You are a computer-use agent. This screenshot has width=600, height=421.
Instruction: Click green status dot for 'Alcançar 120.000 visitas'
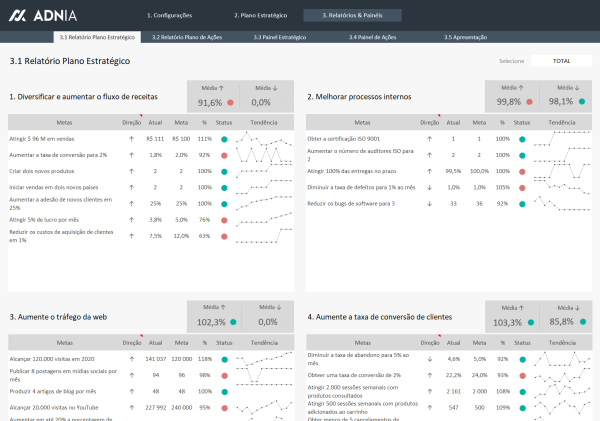click(x=224, y=358)
